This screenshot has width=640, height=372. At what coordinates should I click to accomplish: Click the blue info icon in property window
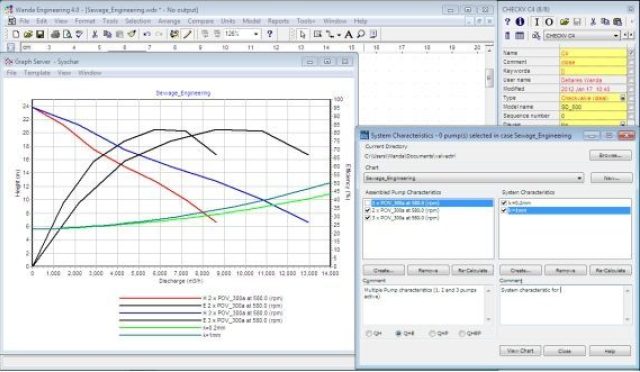pyautogui.click(x=520, y=22)
